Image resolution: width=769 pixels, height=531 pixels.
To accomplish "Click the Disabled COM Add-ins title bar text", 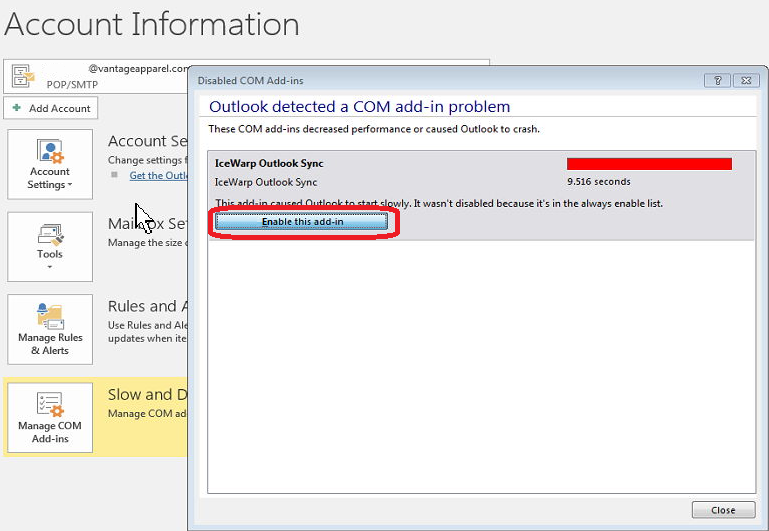I will [250, 80].
